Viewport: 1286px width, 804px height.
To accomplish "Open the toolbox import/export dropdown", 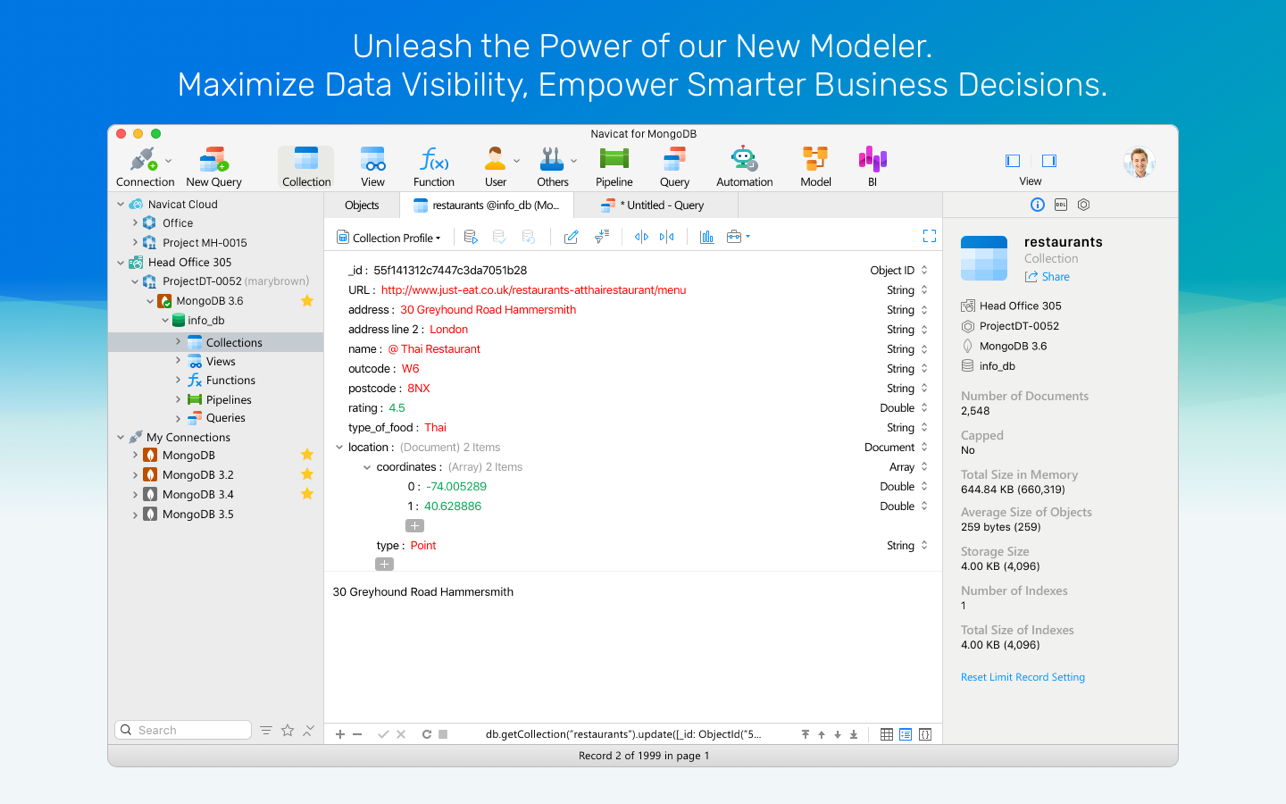I will point(738,237).
